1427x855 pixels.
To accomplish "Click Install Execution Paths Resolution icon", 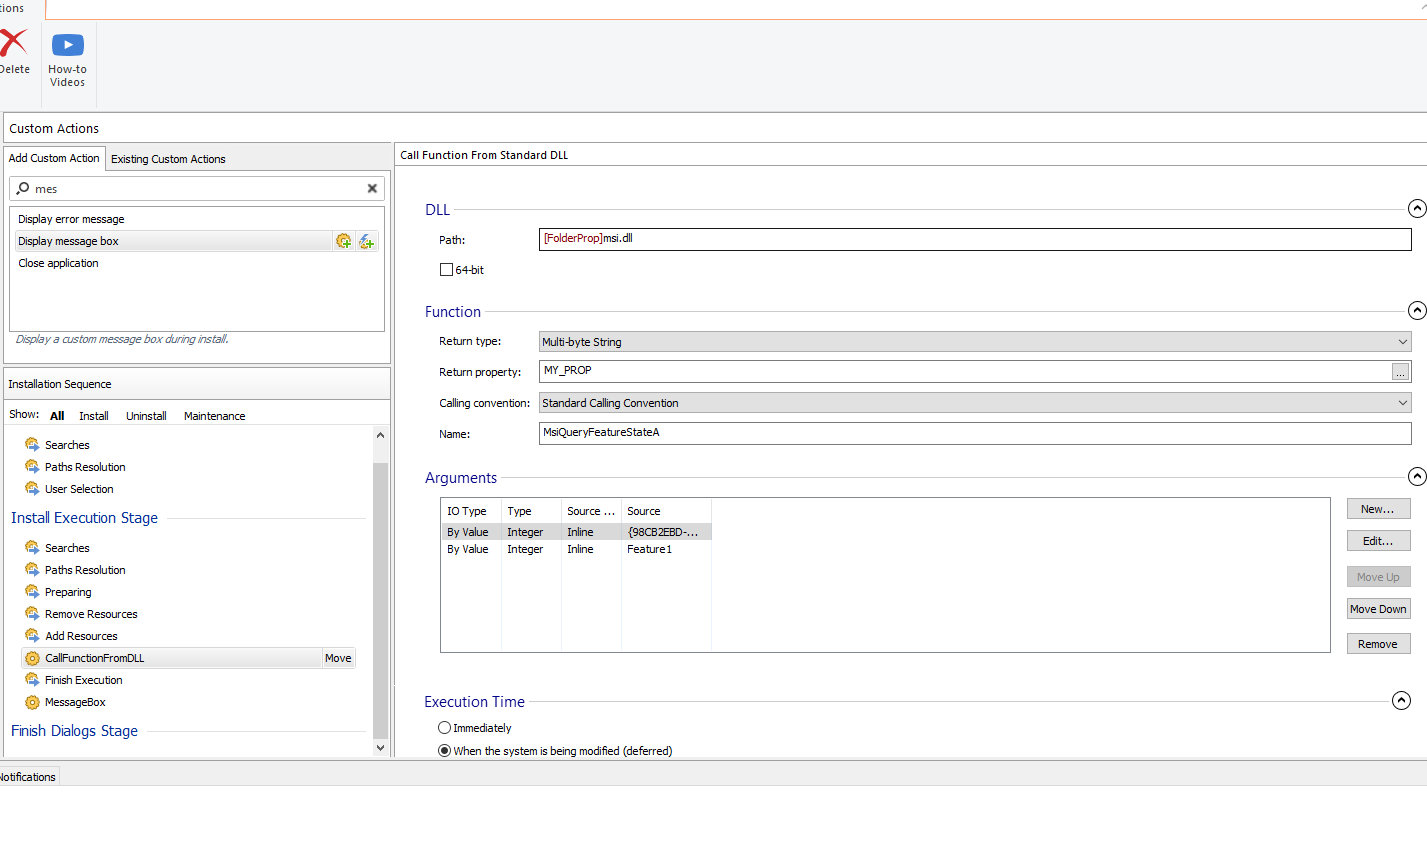I will pos(32,569).
